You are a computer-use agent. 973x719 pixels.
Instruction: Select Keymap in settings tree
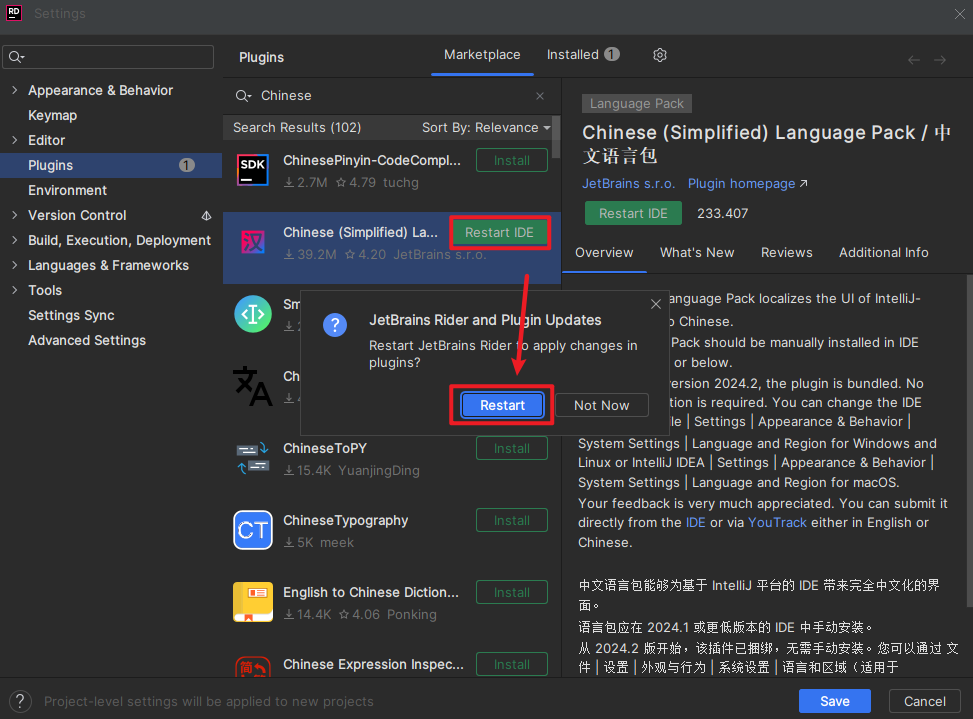[53, 115]
